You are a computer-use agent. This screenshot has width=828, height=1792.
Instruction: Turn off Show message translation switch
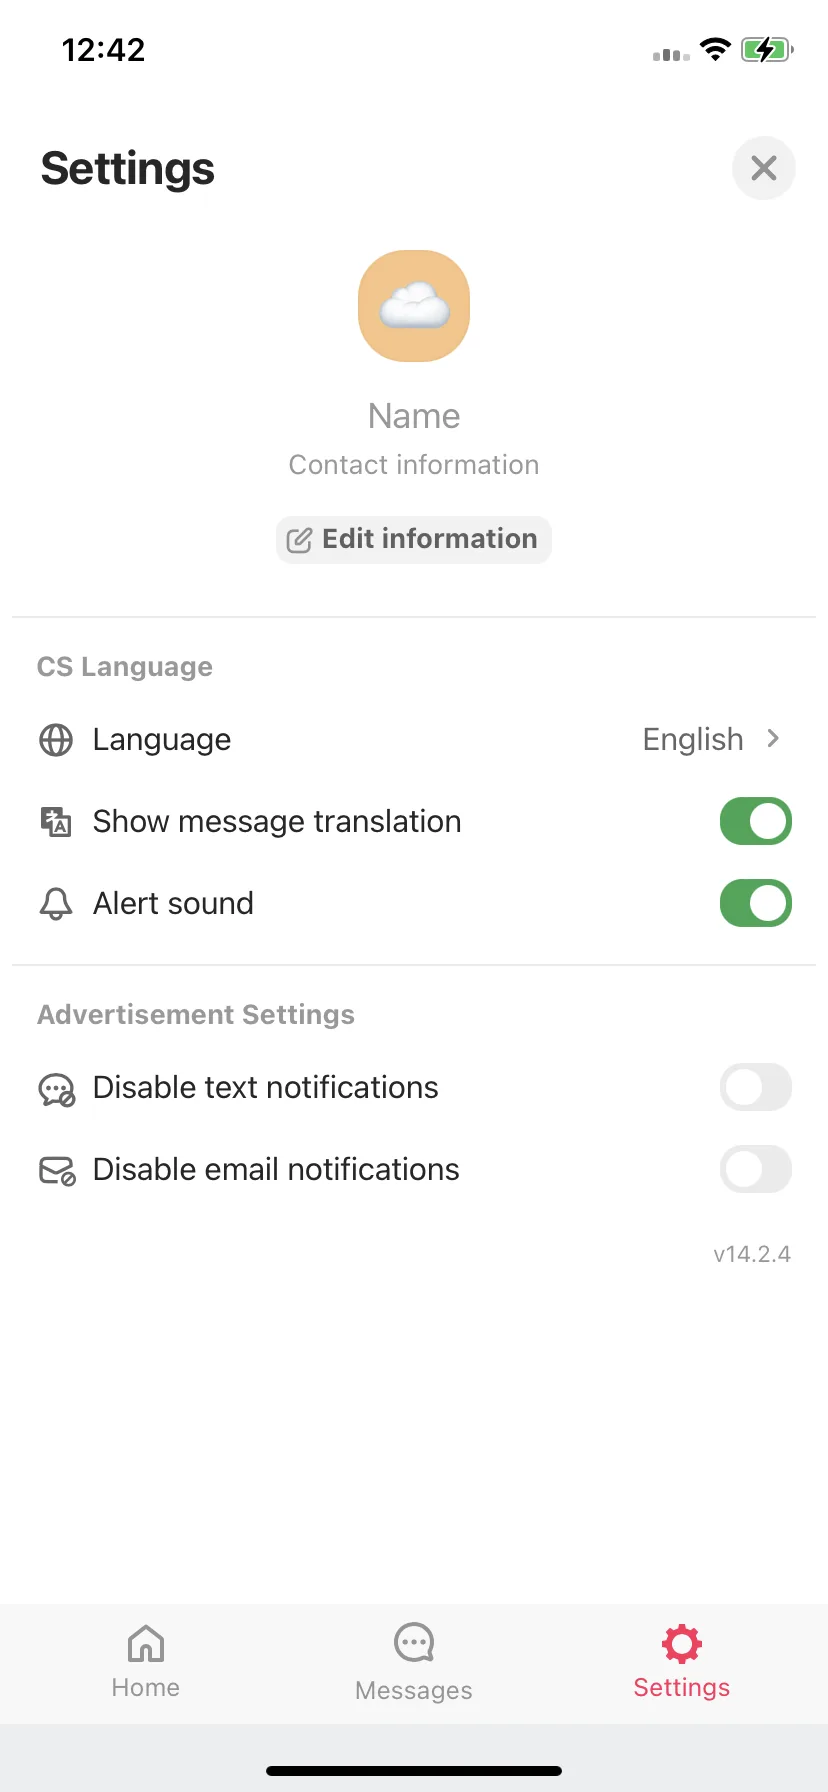756,822
